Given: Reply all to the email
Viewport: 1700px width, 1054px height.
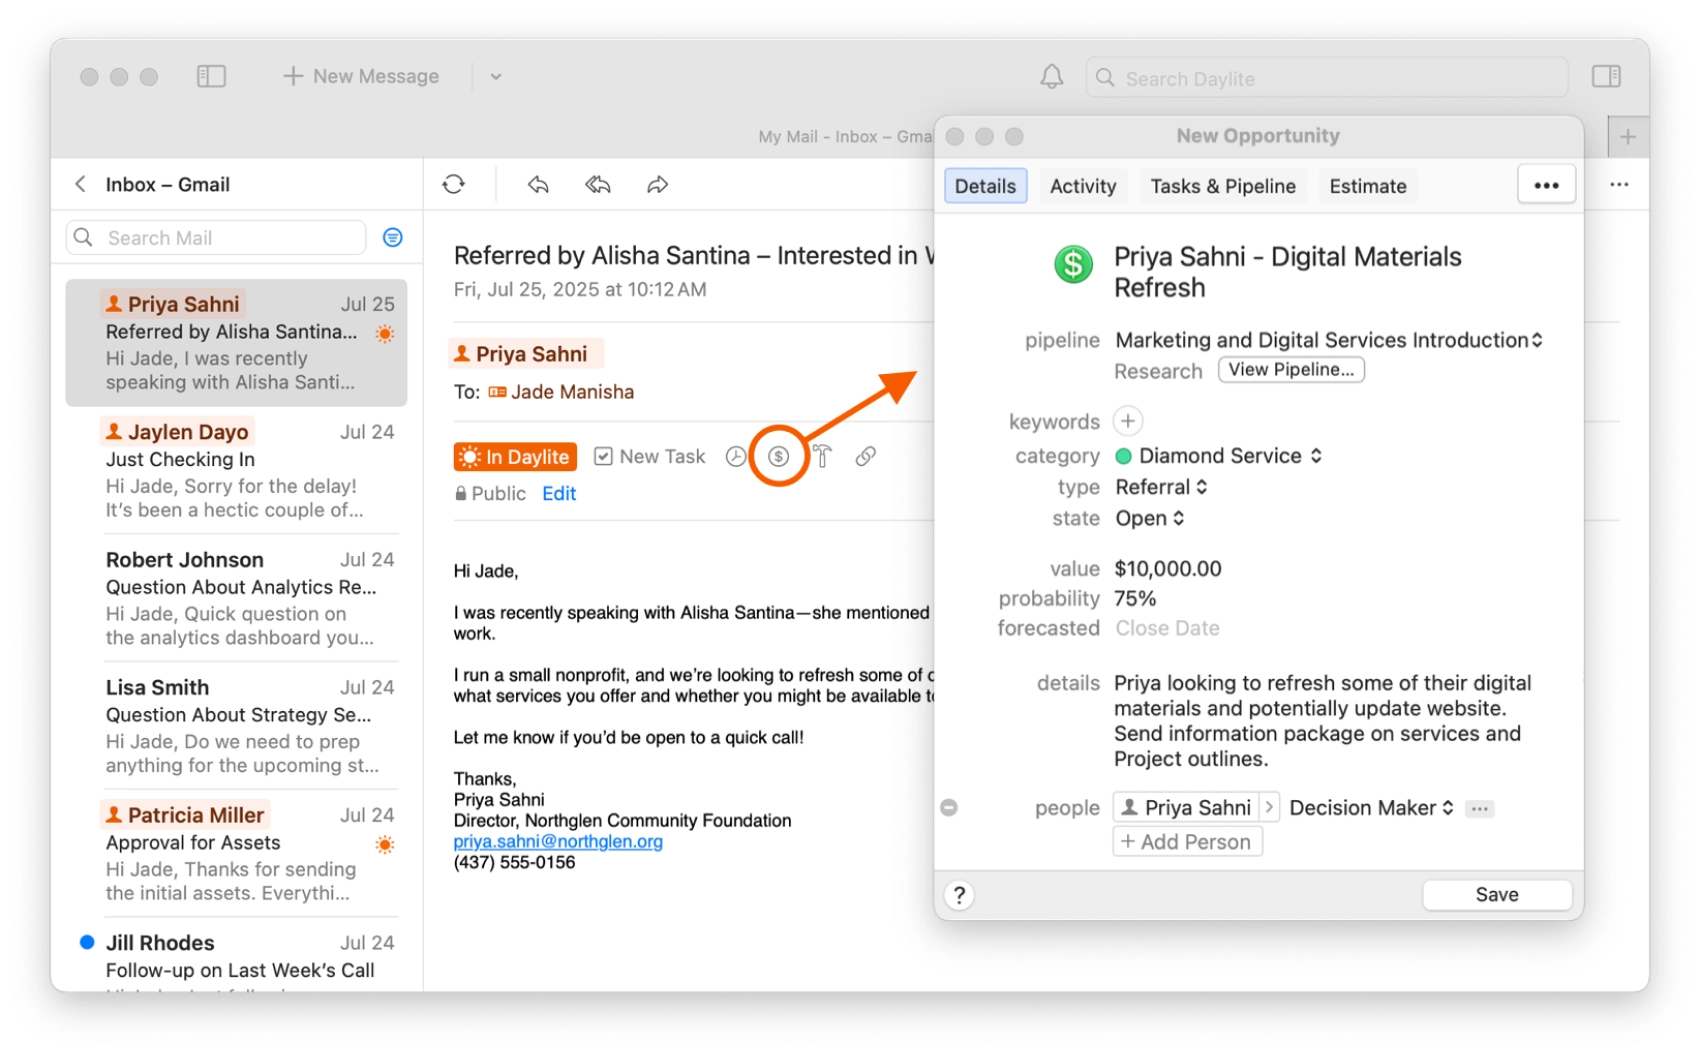Looking at the screenshot, I should coord(598,184).
